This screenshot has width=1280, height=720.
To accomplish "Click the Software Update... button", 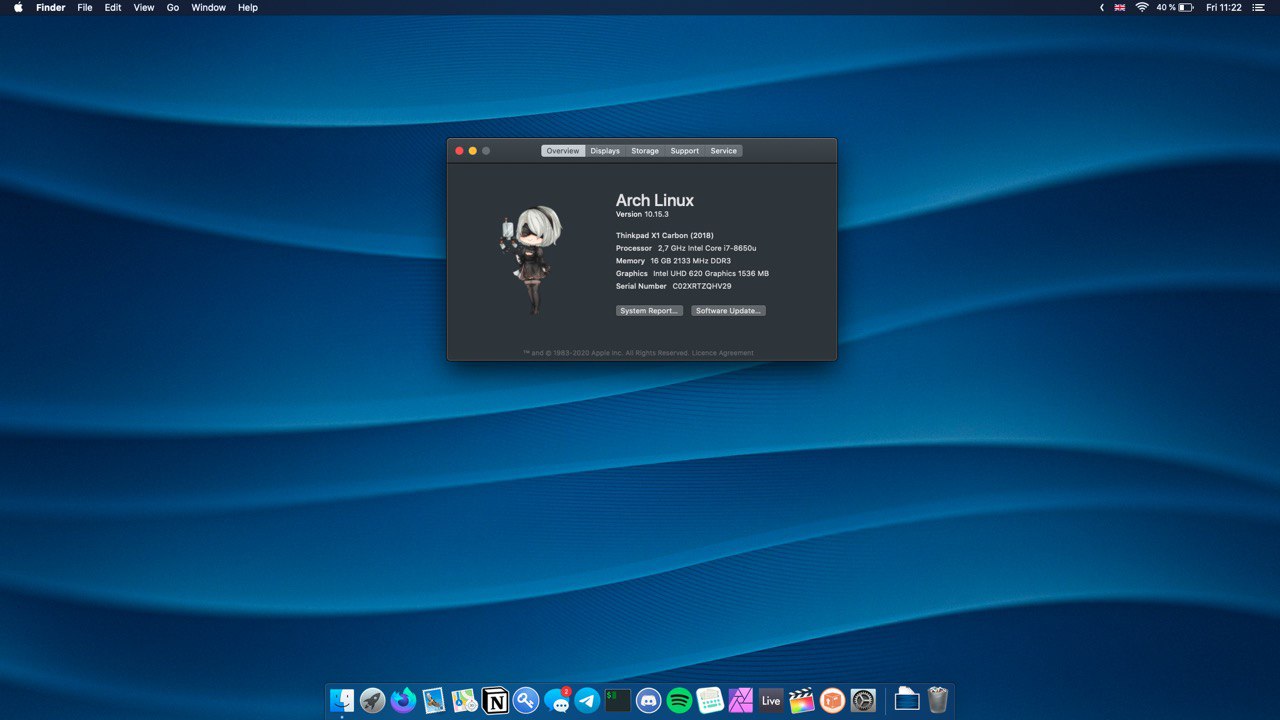I will (728, 311).
